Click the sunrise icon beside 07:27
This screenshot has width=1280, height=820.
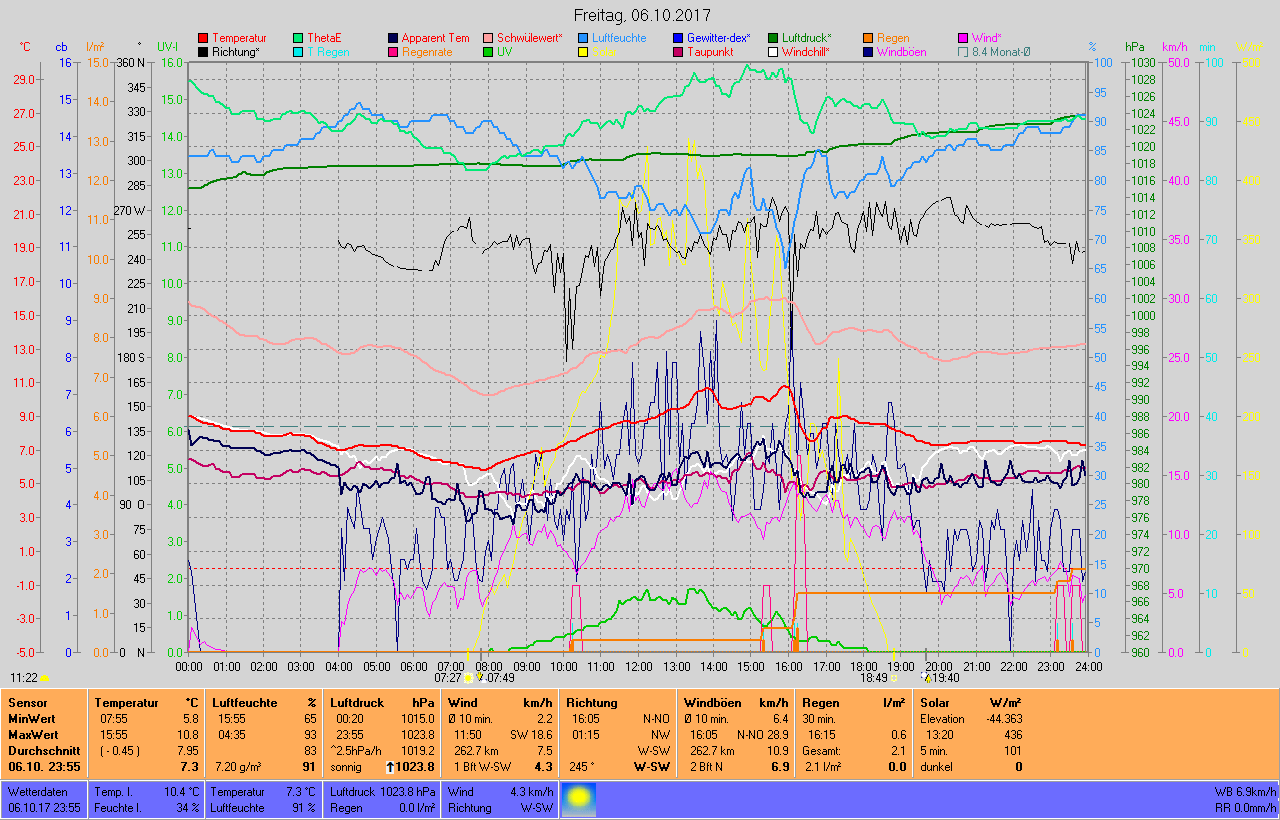468,678
